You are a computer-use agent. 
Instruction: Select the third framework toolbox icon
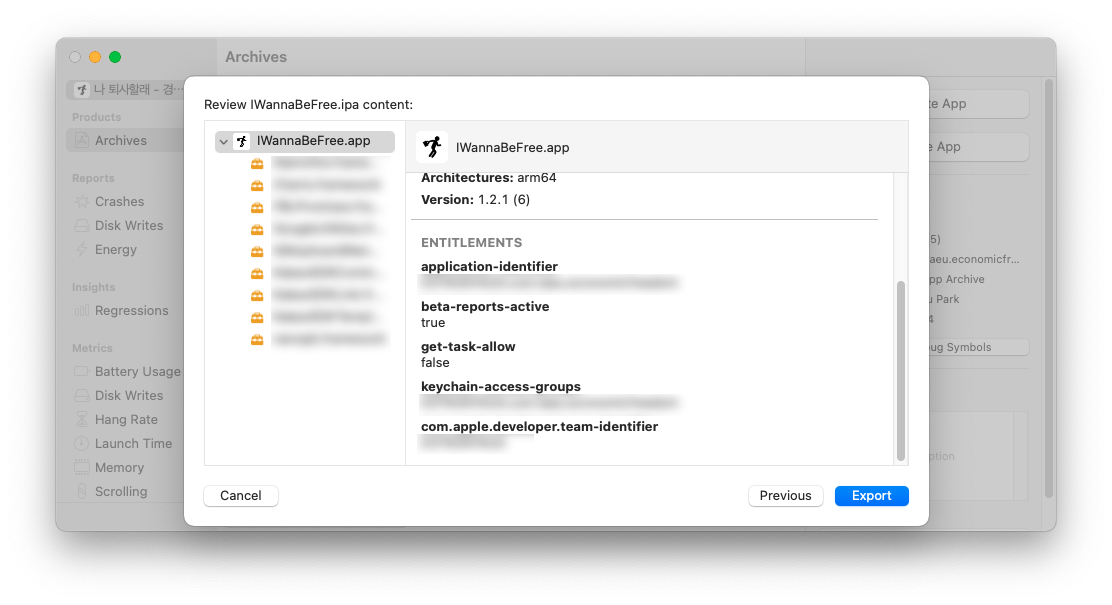tap(257, 208)
